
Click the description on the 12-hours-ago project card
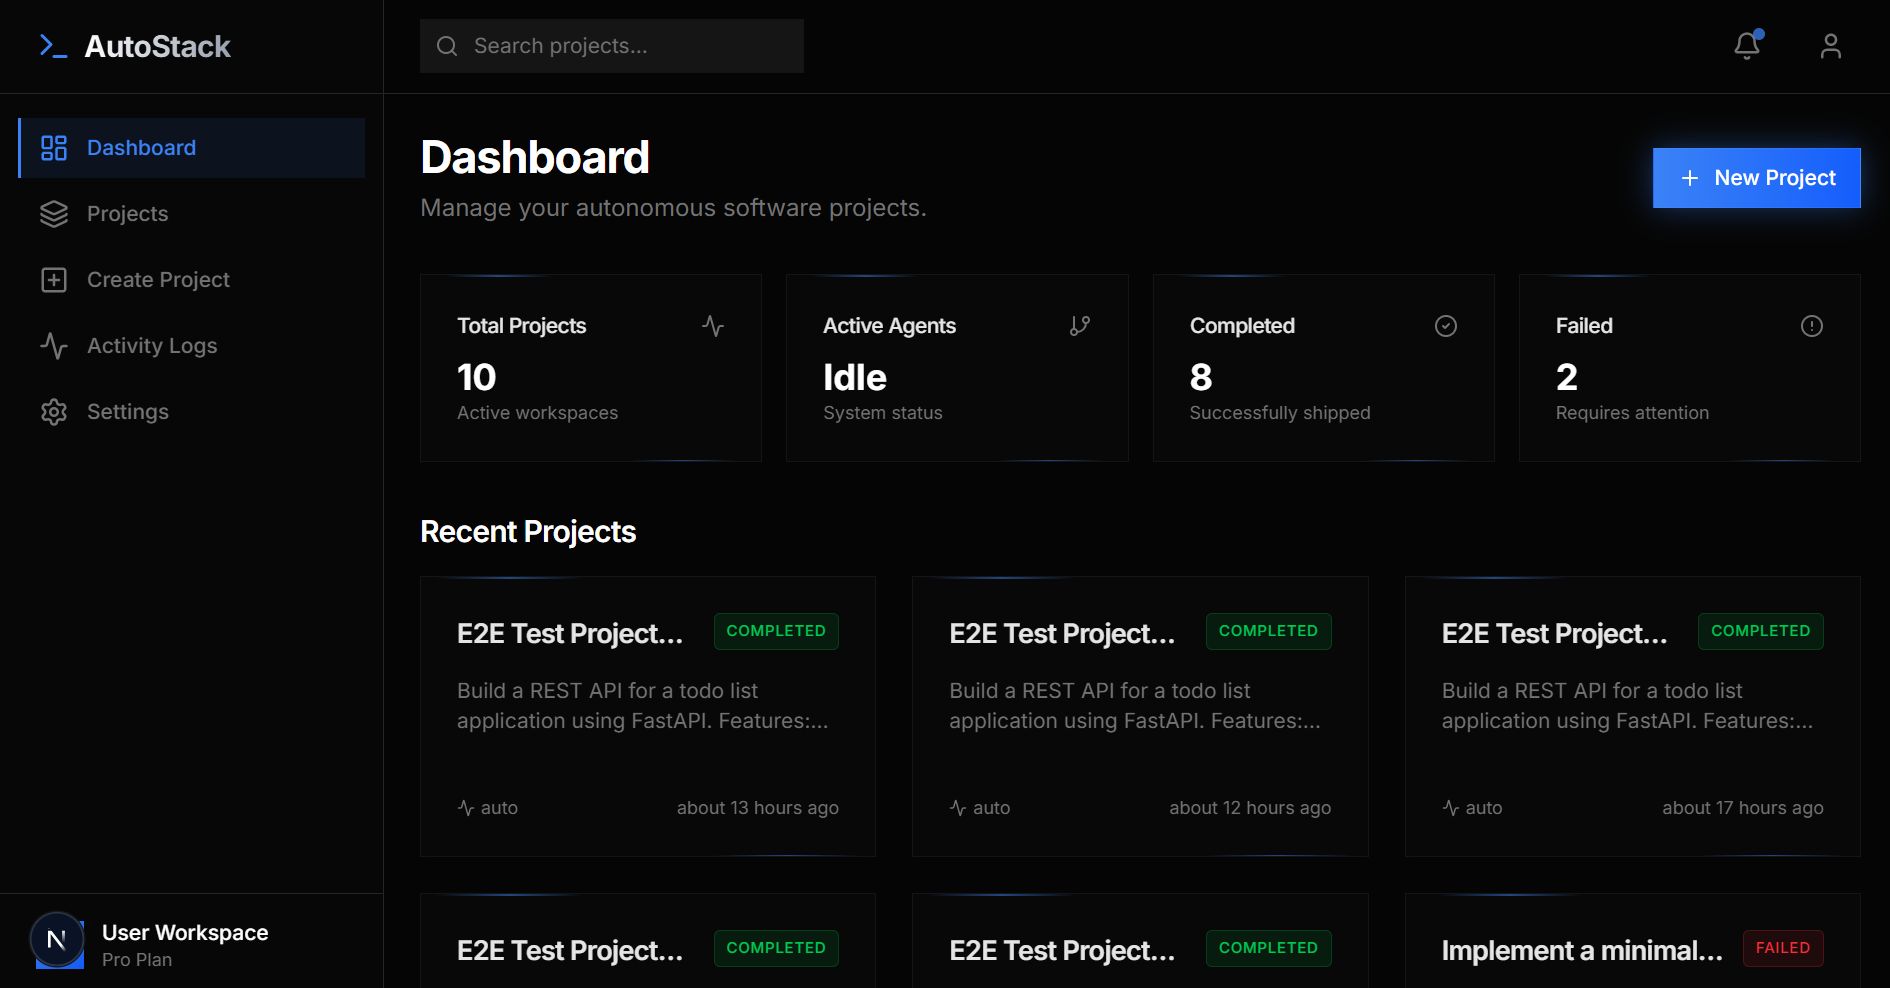click(1135, 706)
